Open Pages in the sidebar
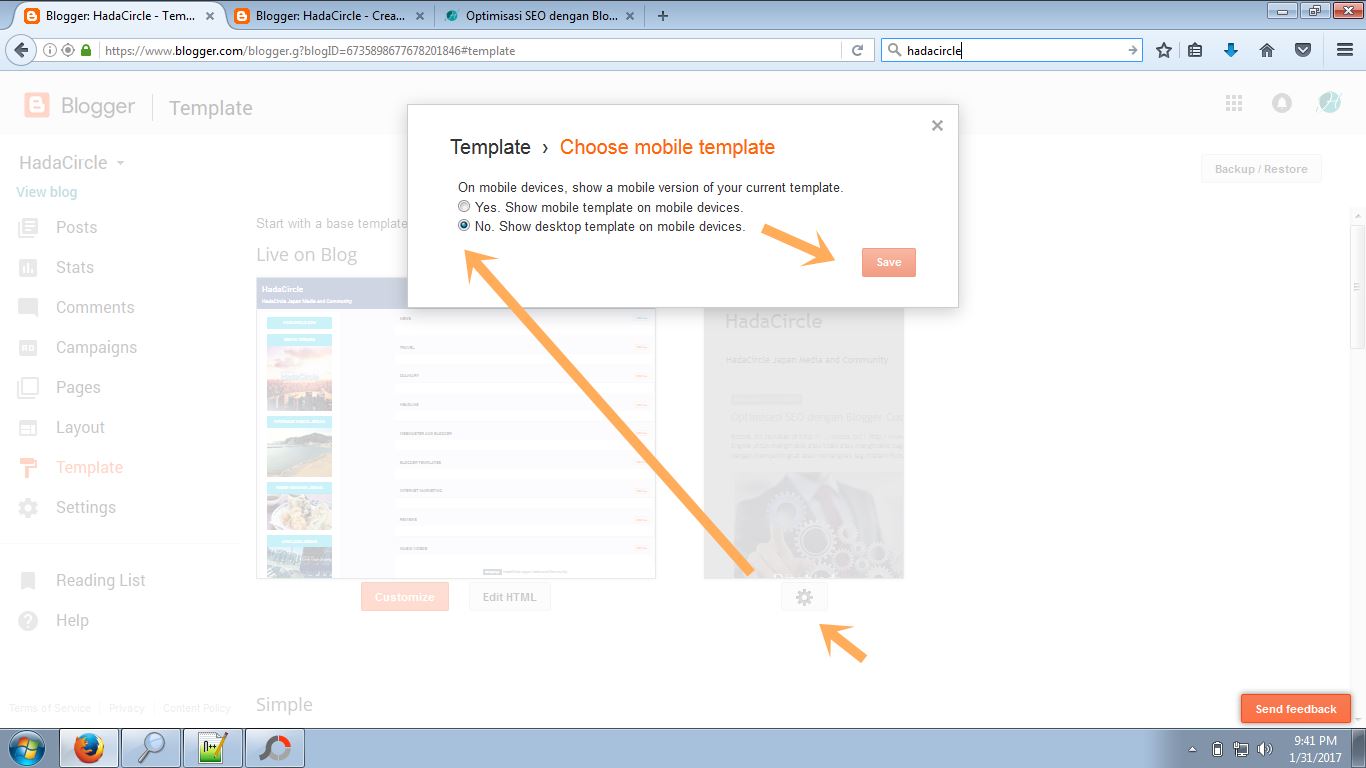 click(78, 387)
